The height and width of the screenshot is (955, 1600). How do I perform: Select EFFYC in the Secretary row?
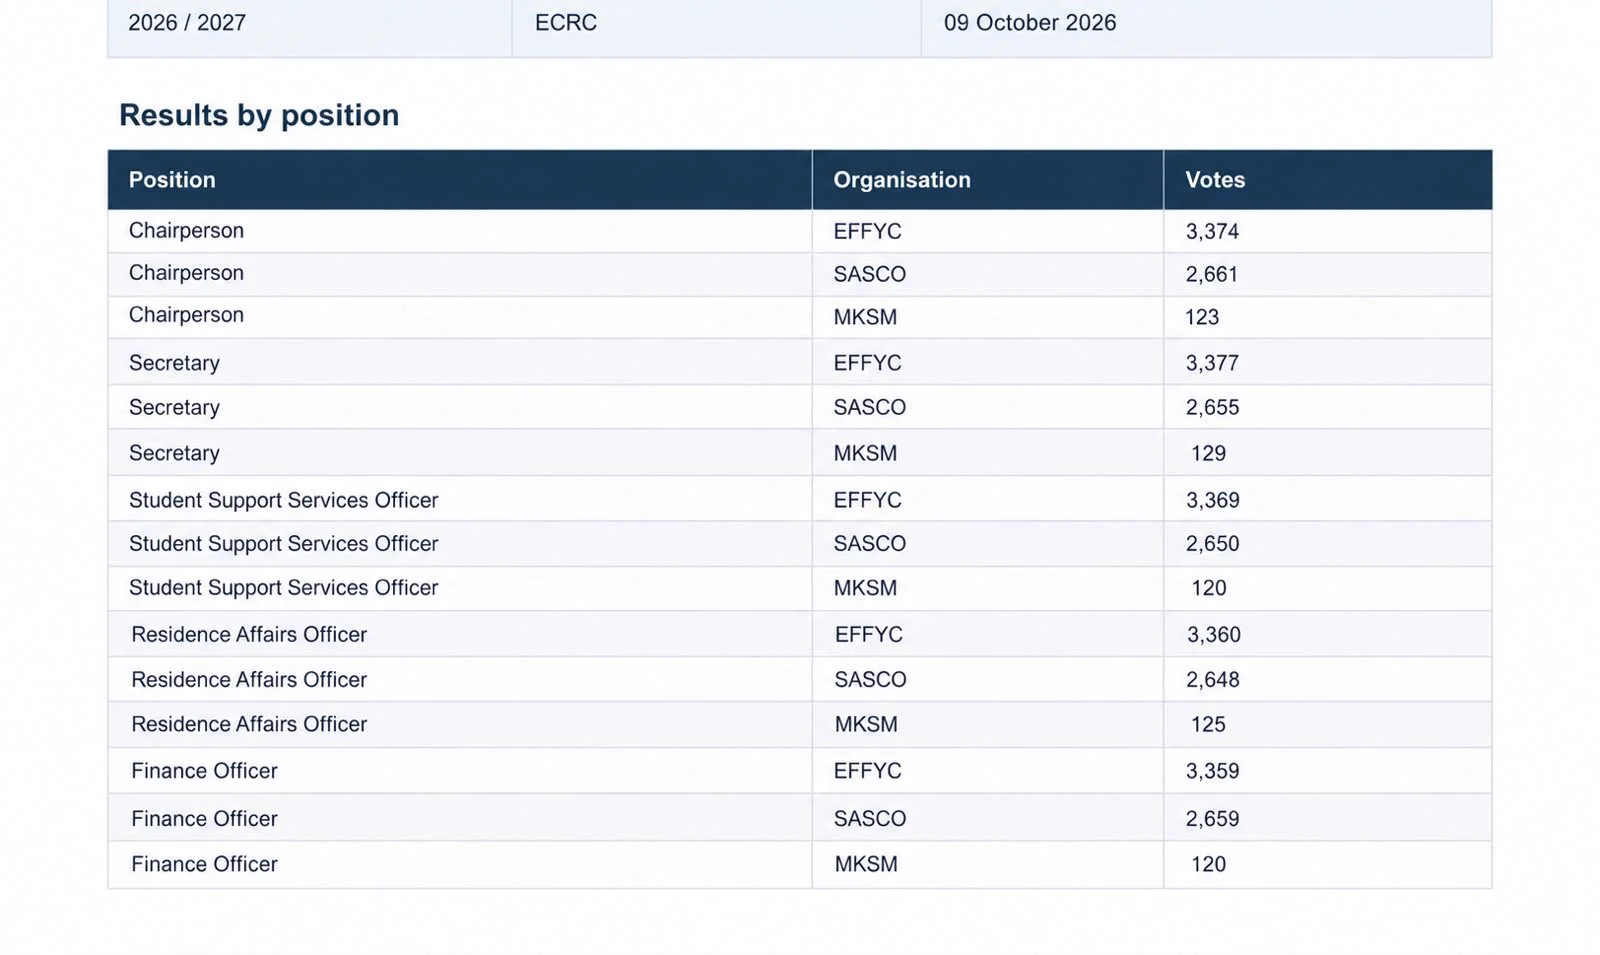[867, 363]
